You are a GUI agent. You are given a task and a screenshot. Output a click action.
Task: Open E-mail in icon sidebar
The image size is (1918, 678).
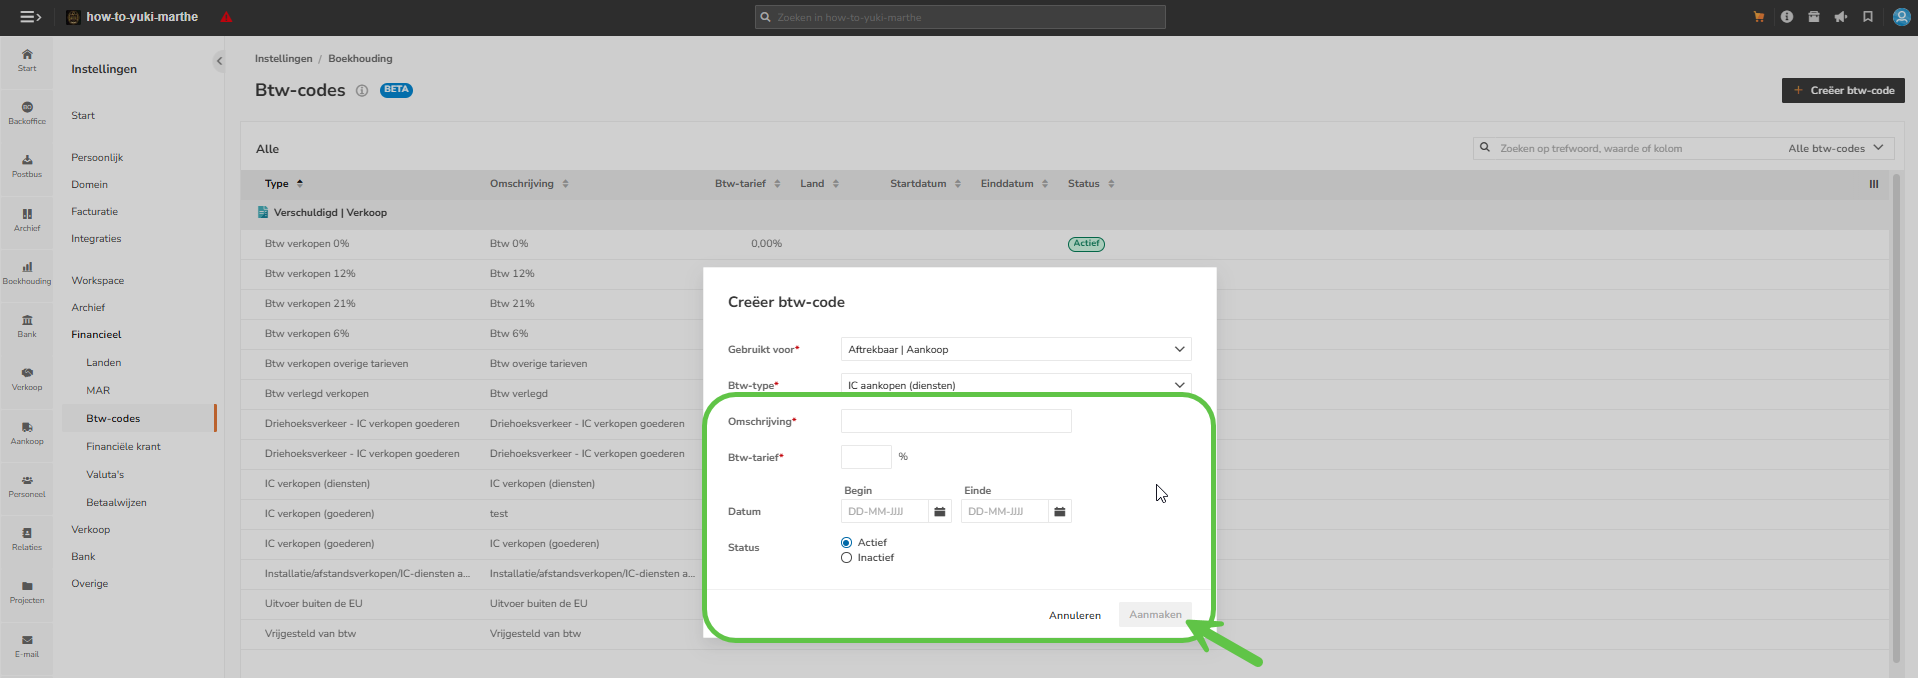[x=27, y=646]
